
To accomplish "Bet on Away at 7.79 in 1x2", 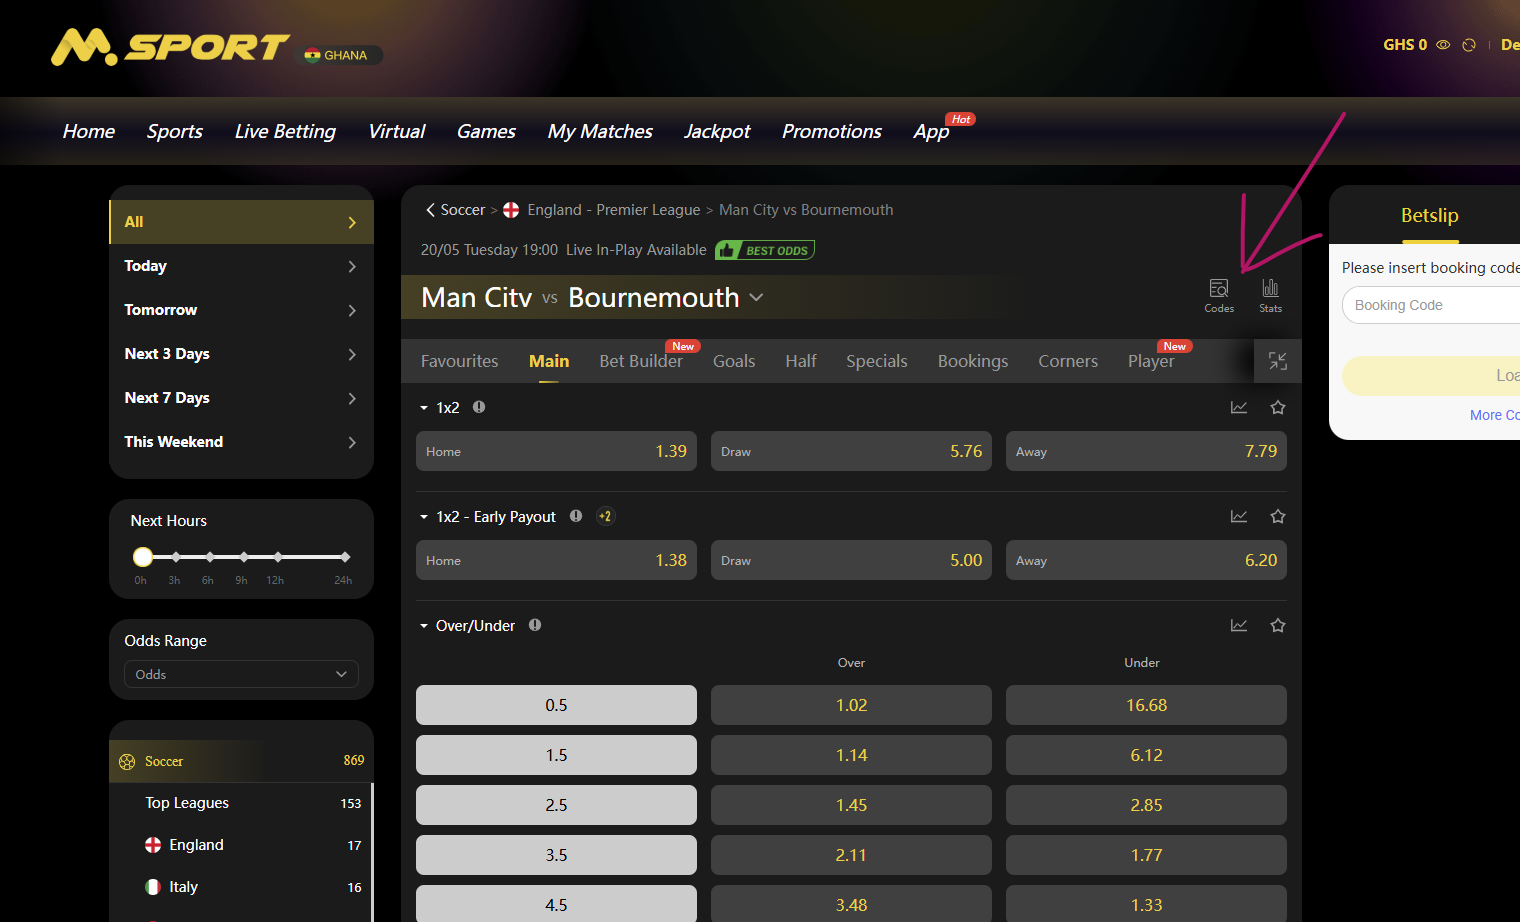I will pos(1146,451).
